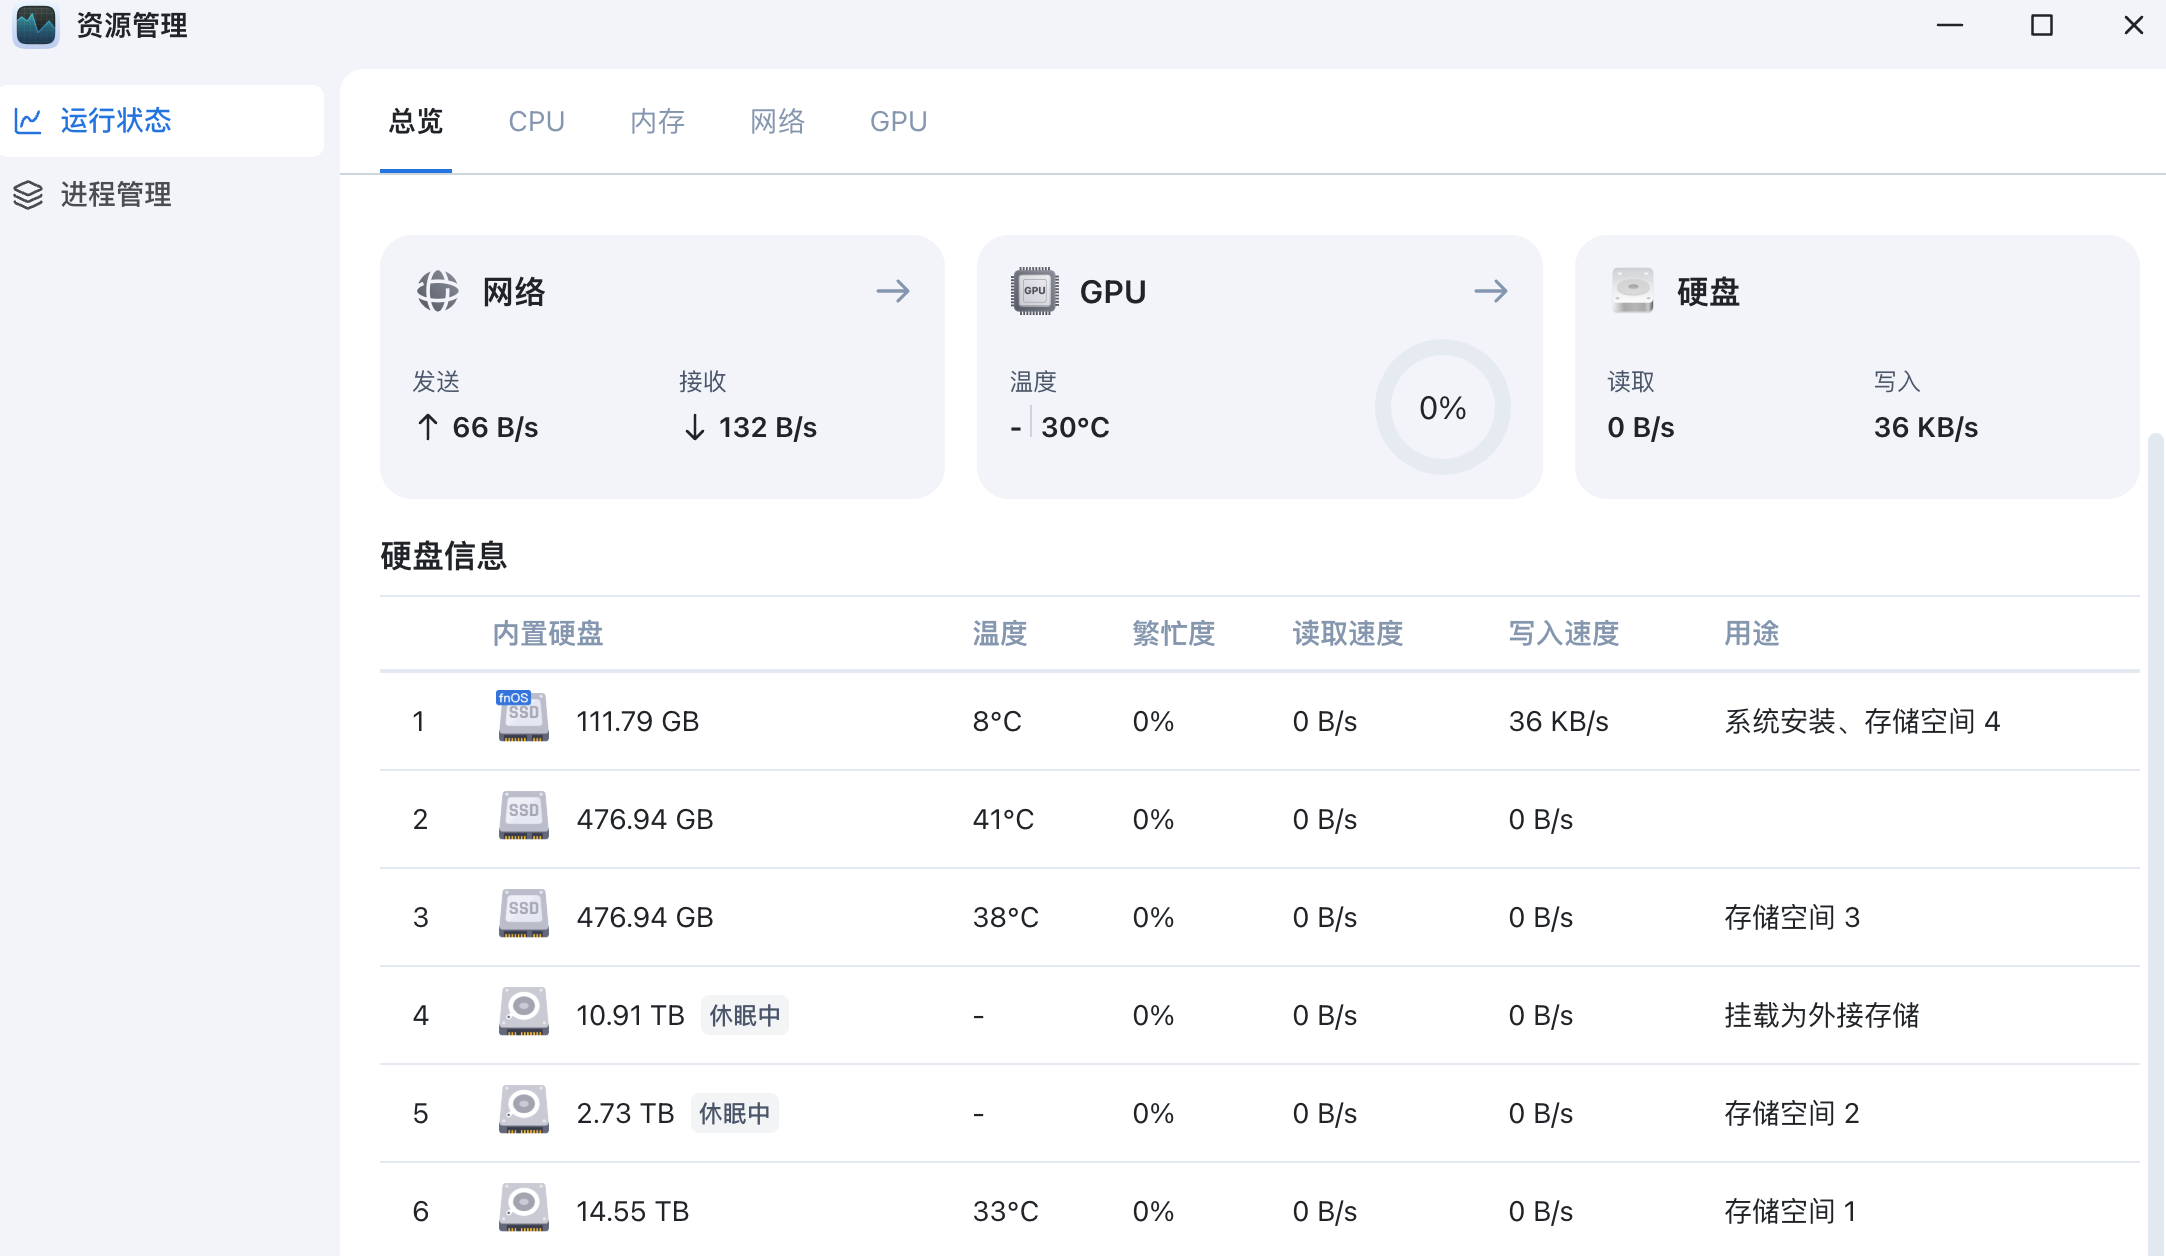The width and height of the screenshot is (2166, 1256).
Task: Click the 休眠中 badge on 10.91 TB disk
Action: click(x=744, y=1015)
